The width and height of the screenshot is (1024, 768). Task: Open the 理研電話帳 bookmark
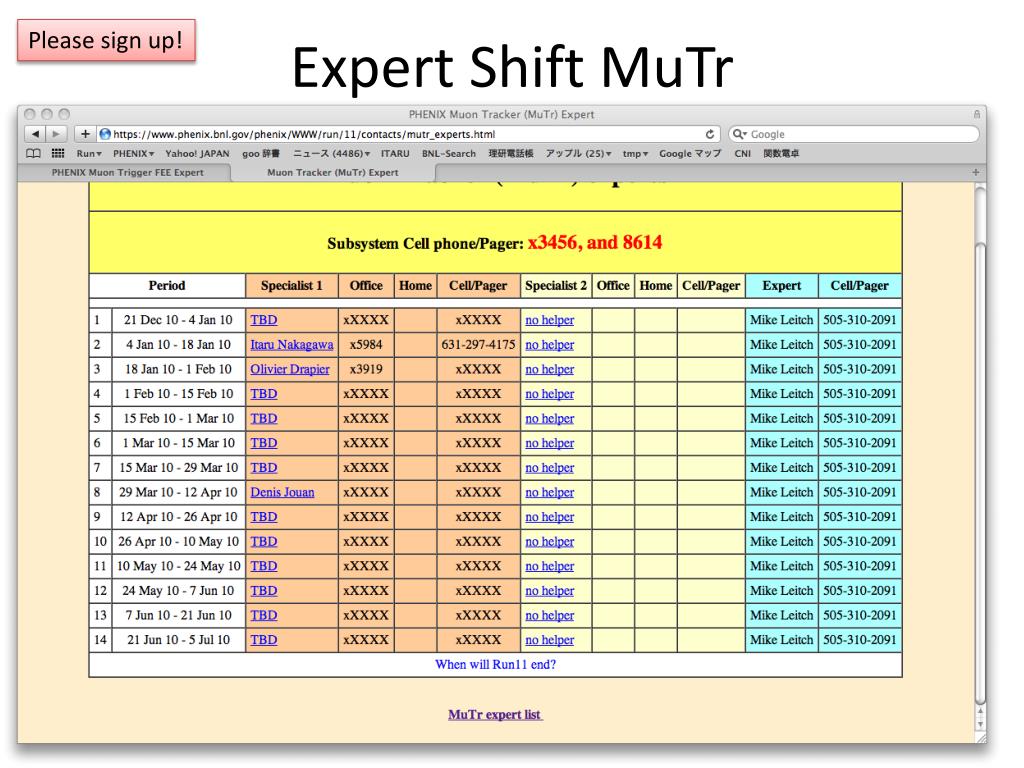tap(511, 153)
